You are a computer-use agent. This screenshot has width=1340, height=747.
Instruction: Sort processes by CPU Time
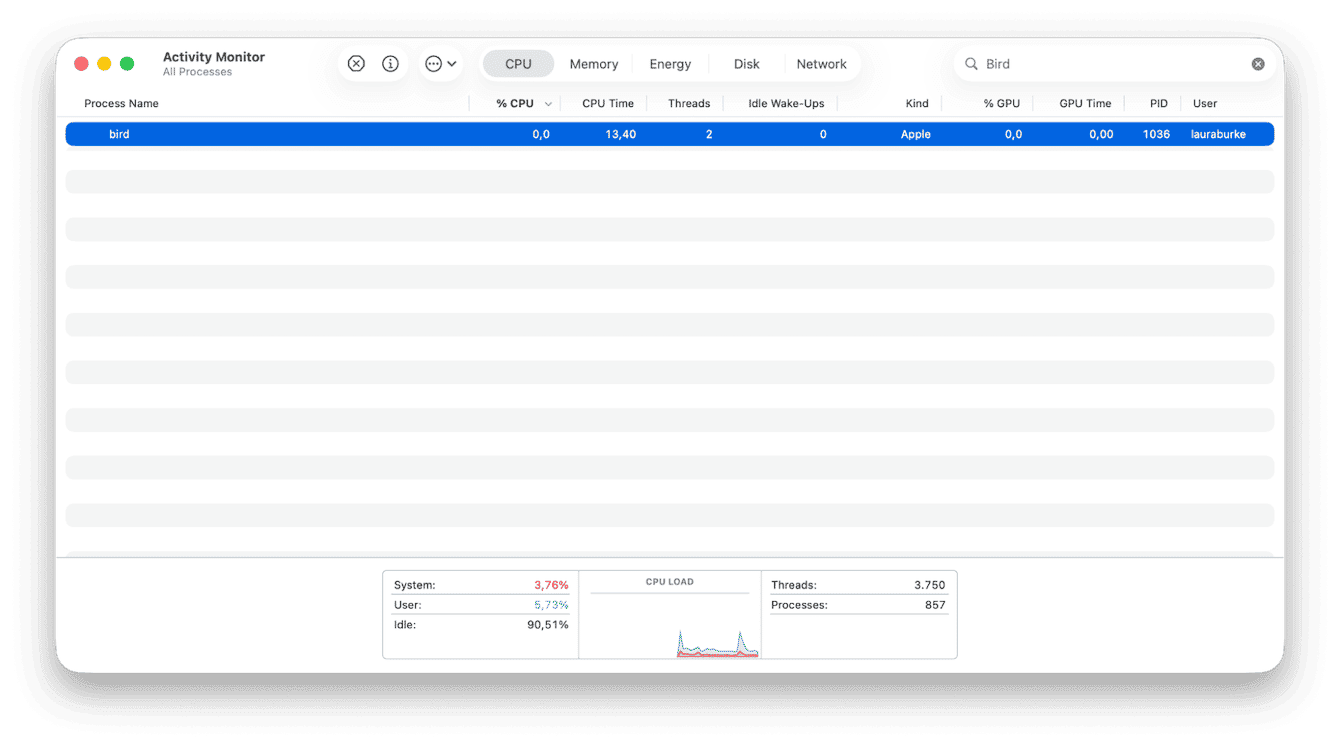click(x=607, y=103)
